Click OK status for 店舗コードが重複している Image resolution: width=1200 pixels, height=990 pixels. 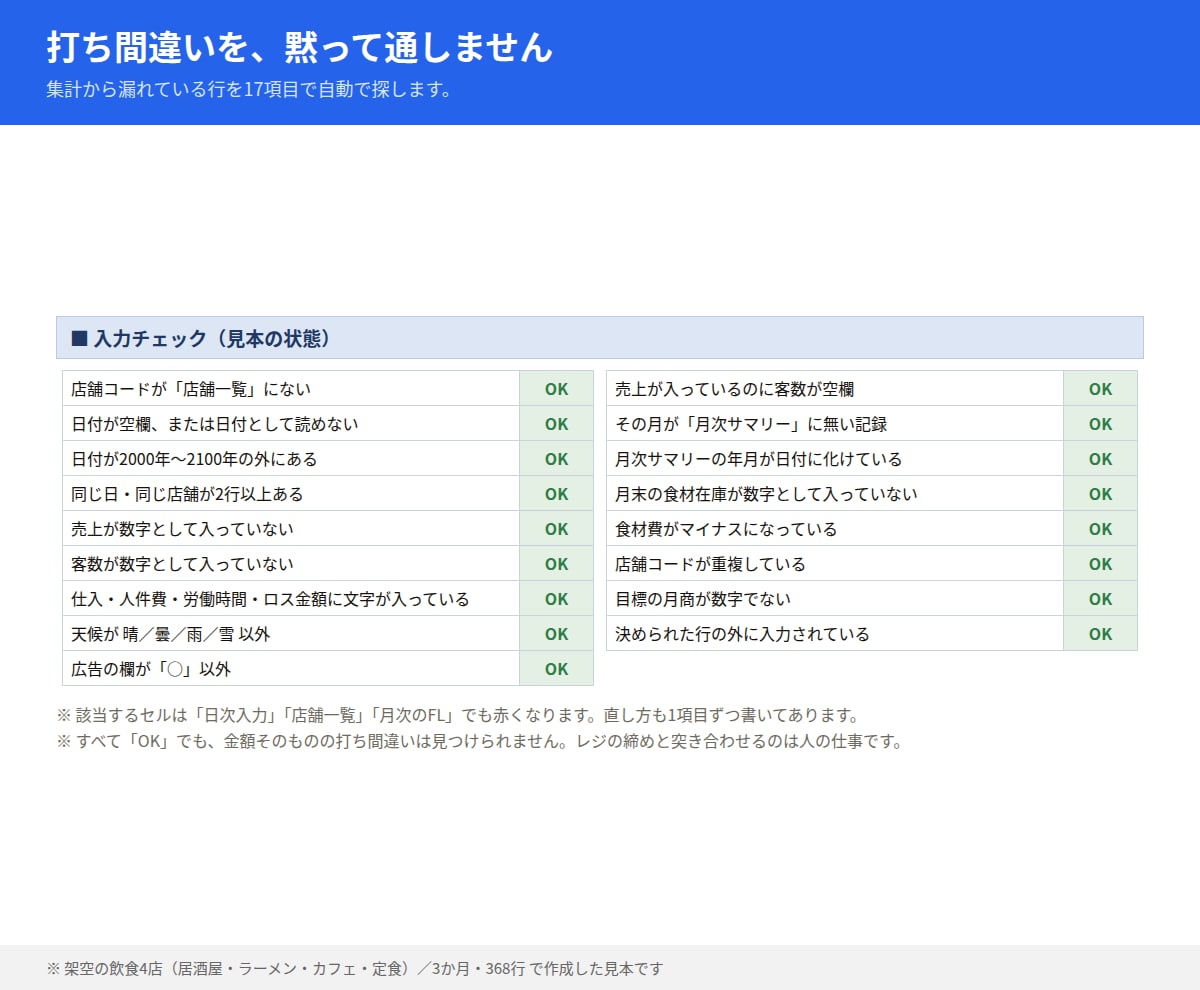pos(1100,564)
